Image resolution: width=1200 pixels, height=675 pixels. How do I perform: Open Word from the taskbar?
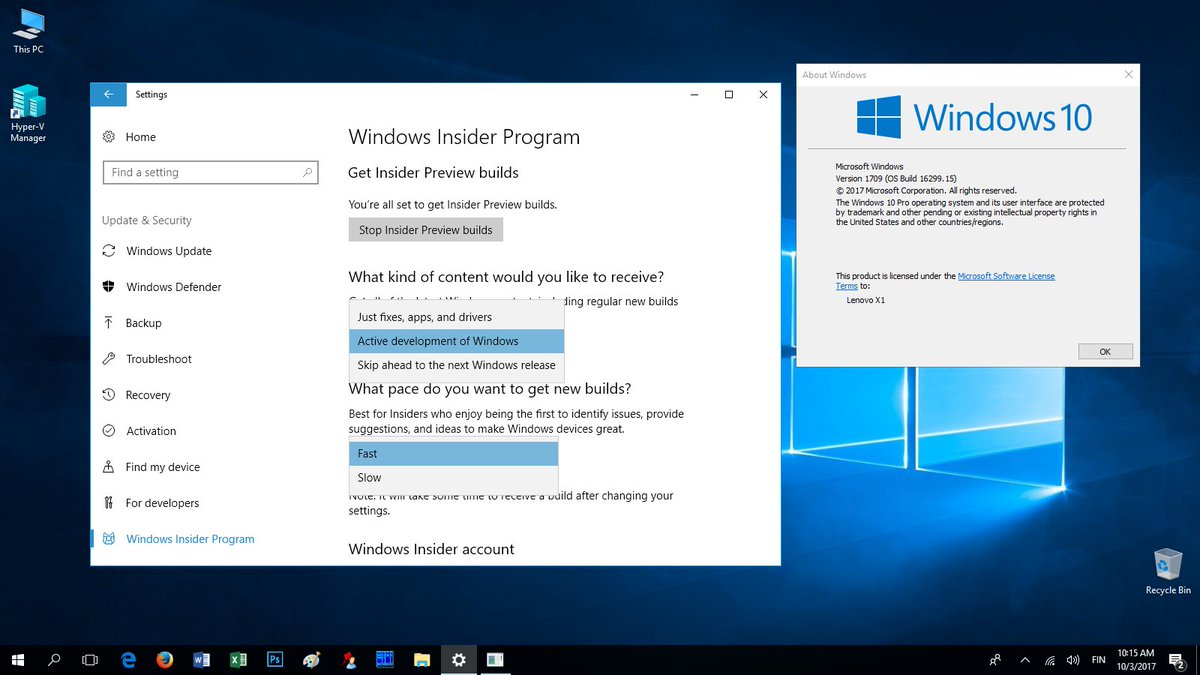click(x=201, y=660)
